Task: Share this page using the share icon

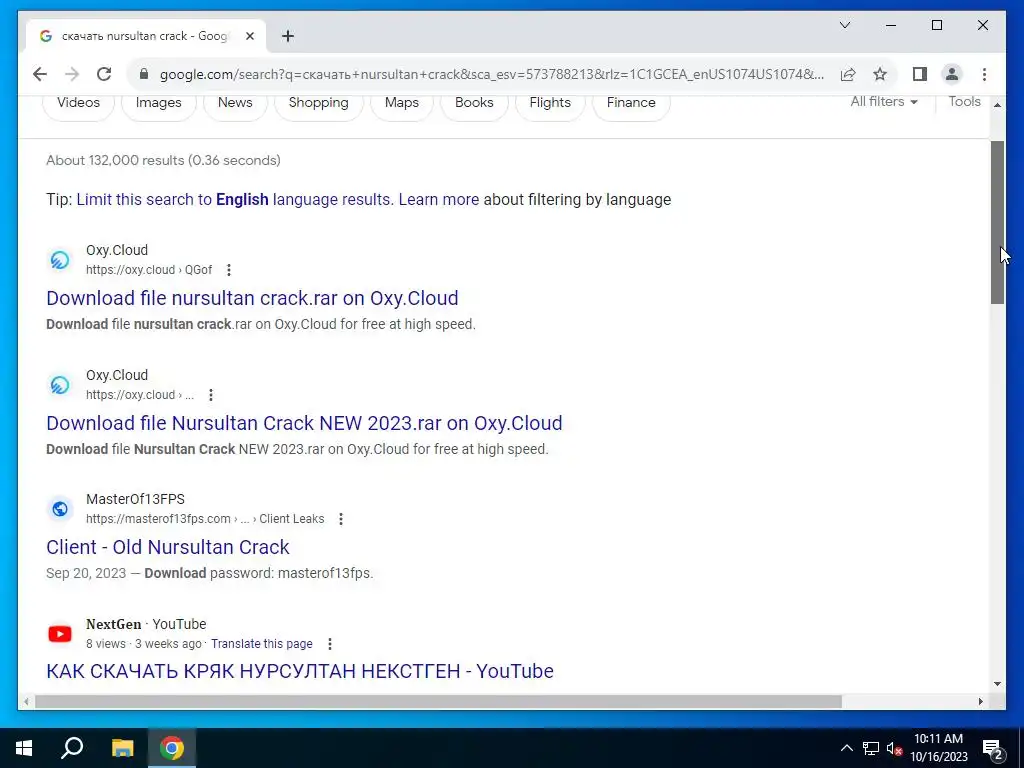Action: 848,74
